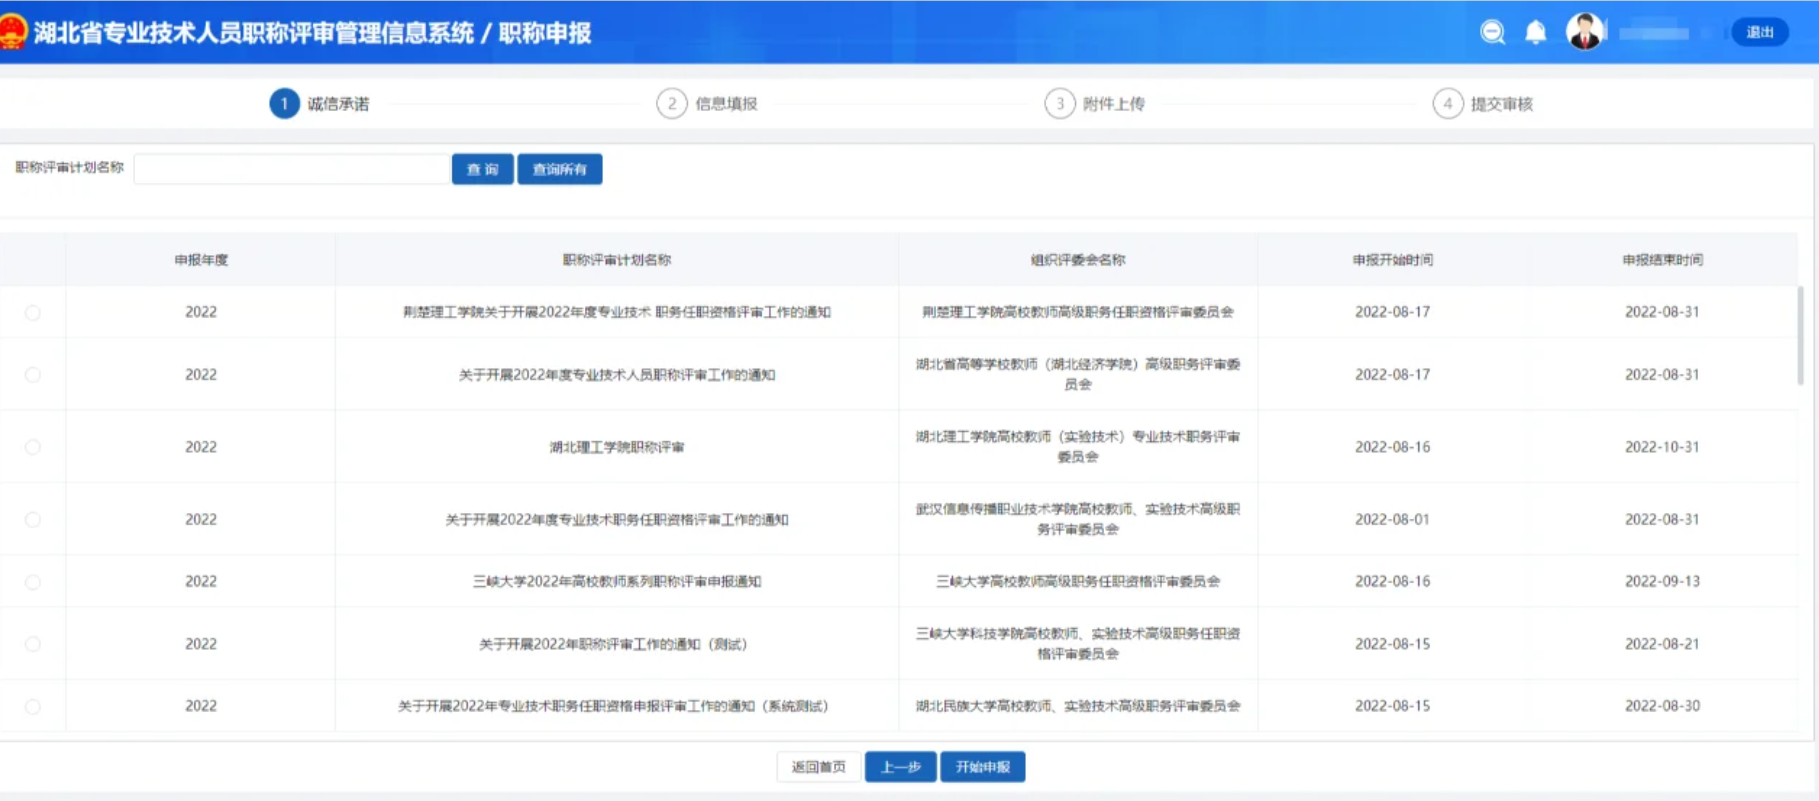Select radio for 三峡大学2022年高校教师系列 row
1819x801 pixels.
[33, 582]
